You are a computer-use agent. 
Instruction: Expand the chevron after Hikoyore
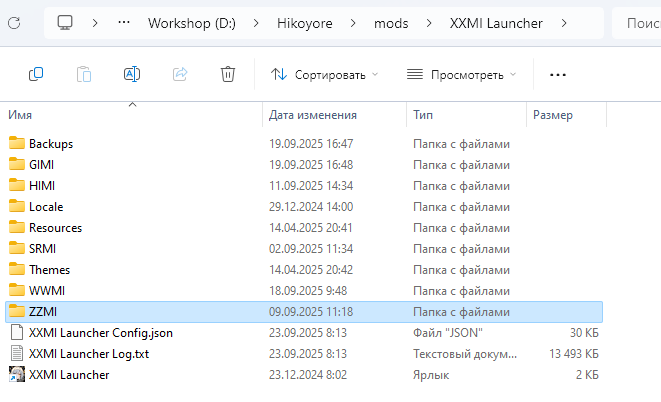coord(353,23)
